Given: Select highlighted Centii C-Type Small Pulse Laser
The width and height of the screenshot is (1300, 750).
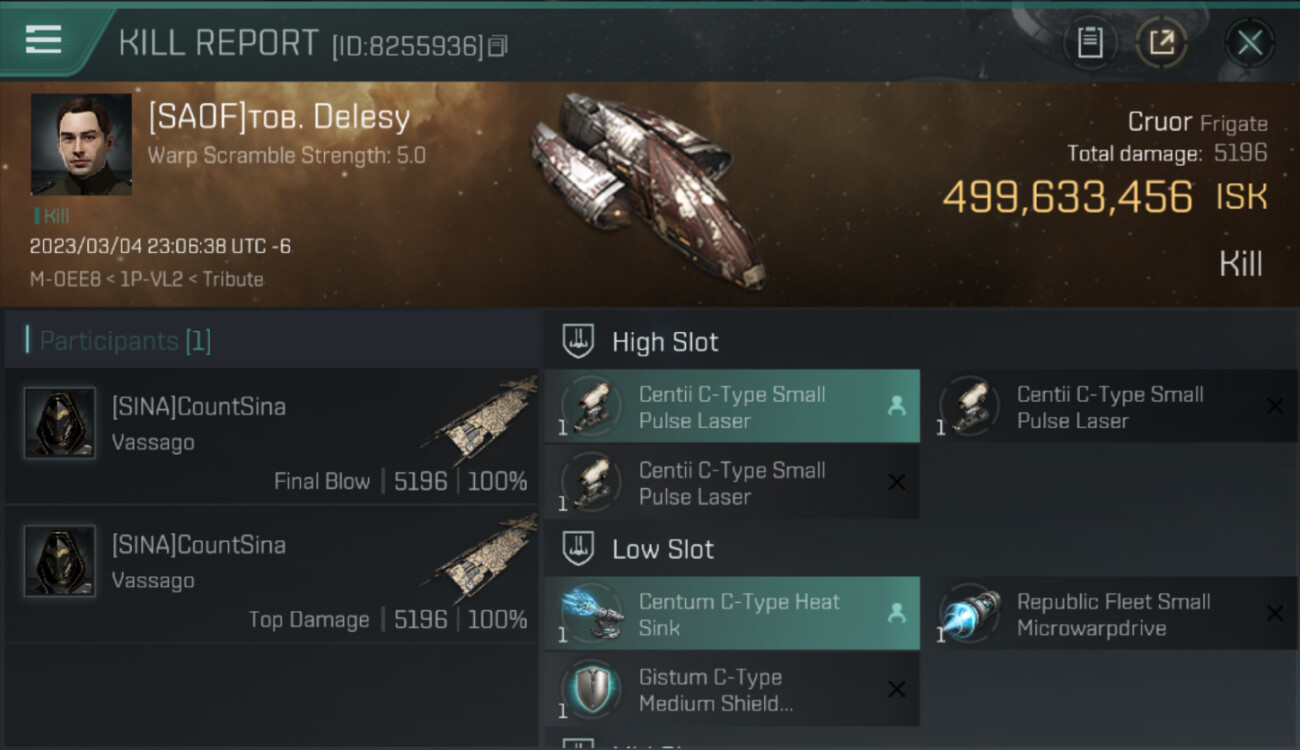Looking at the screenshot, I should pyautogui.click(x=732, y=407).
